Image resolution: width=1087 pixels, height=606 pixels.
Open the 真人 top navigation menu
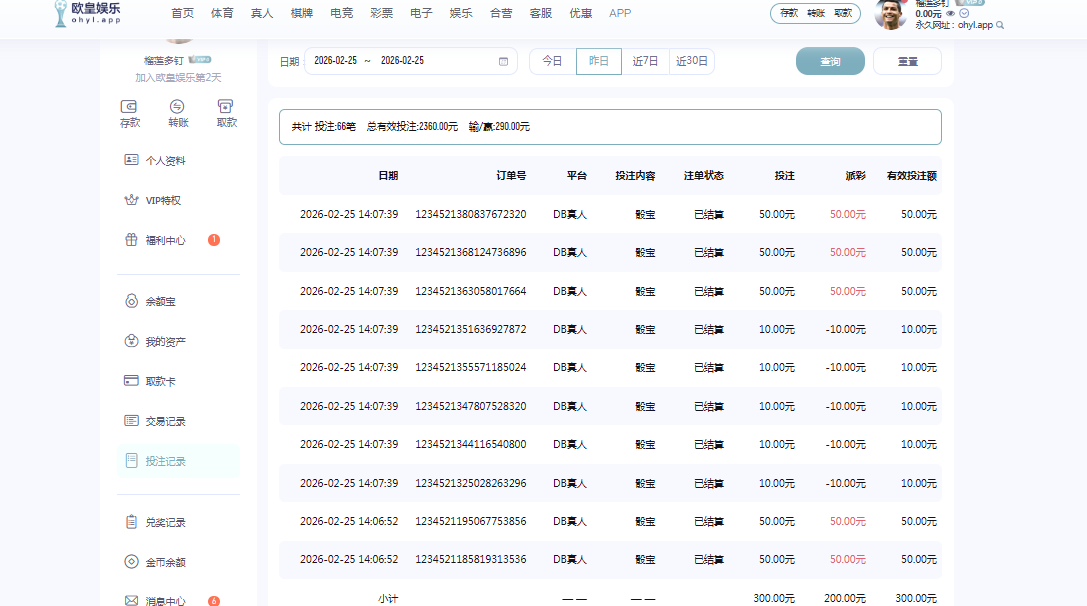click(x=262, y=13)
